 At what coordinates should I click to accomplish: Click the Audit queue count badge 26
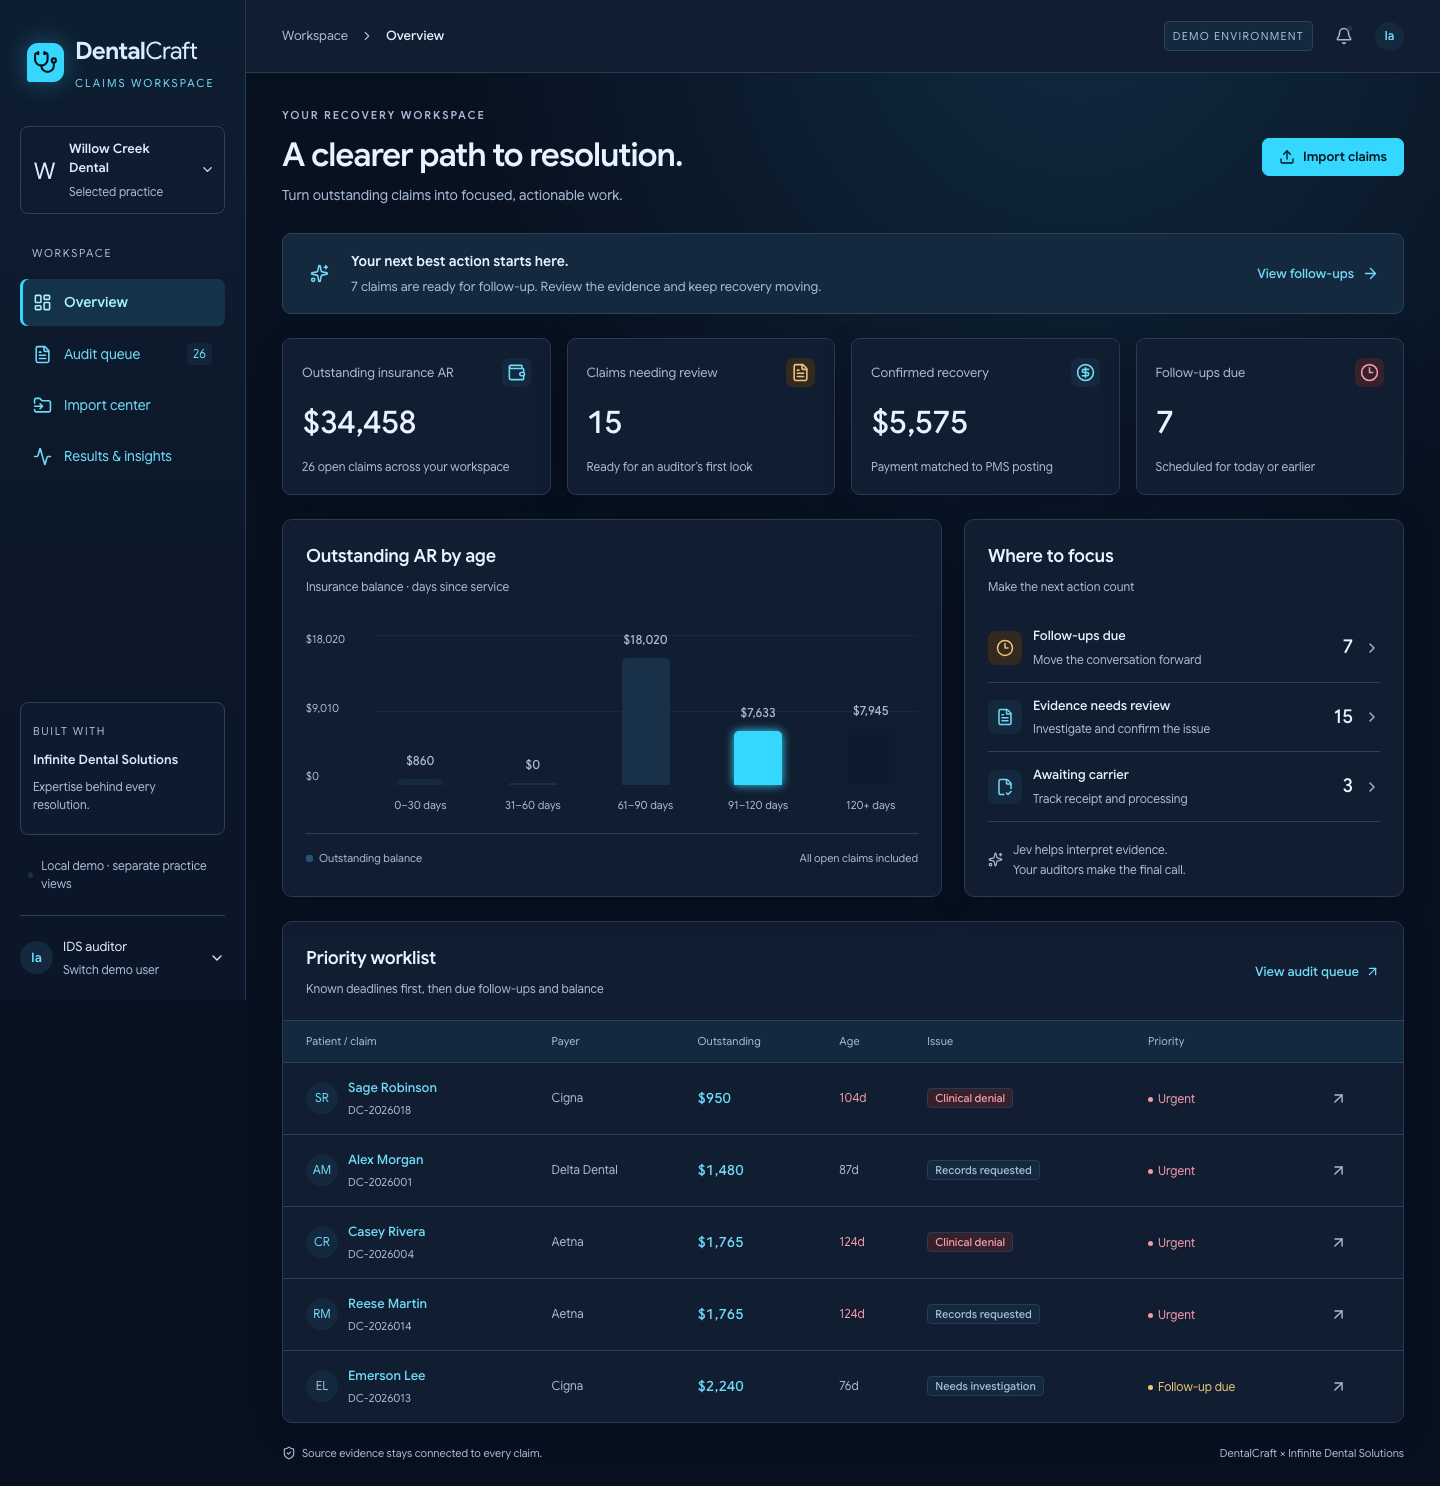[199, 354]
